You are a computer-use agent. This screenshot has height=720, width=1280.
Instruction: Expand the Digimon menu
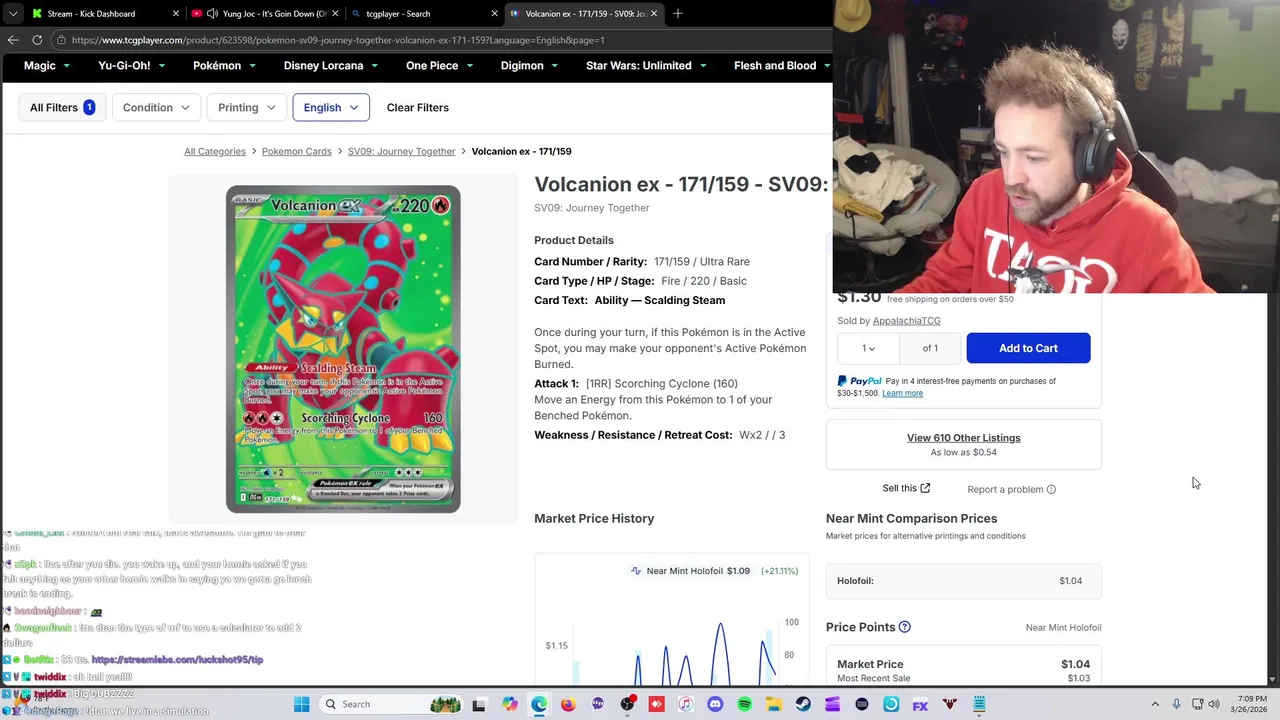[530, 66]
